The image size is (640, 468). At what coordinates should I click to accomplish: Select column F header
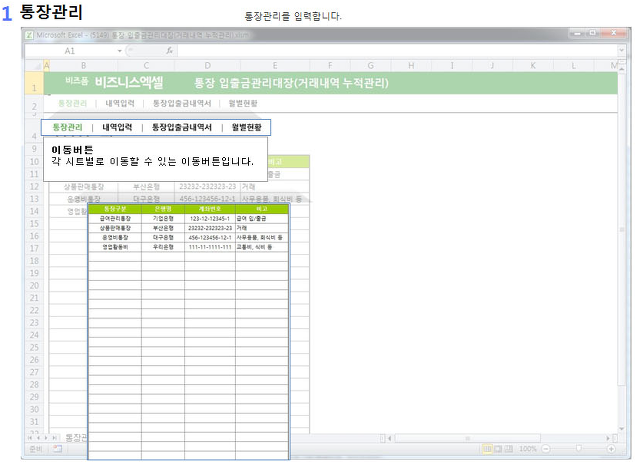pos(330,66)
